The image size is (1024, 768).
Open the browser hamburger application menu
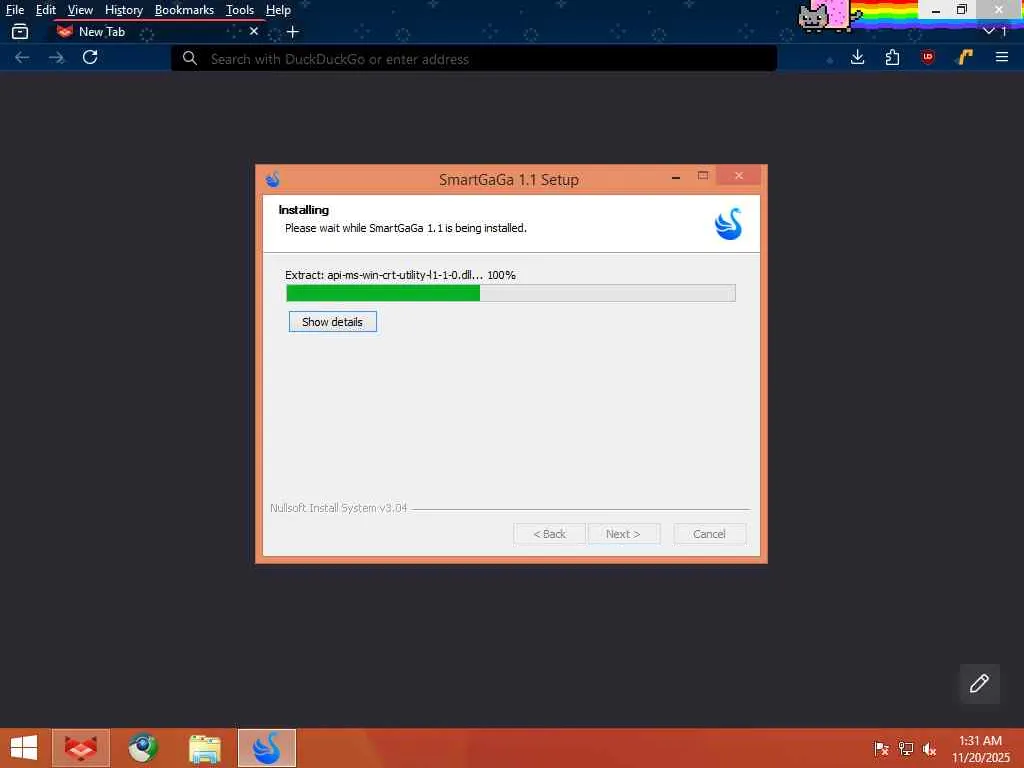pos(1002,57)
